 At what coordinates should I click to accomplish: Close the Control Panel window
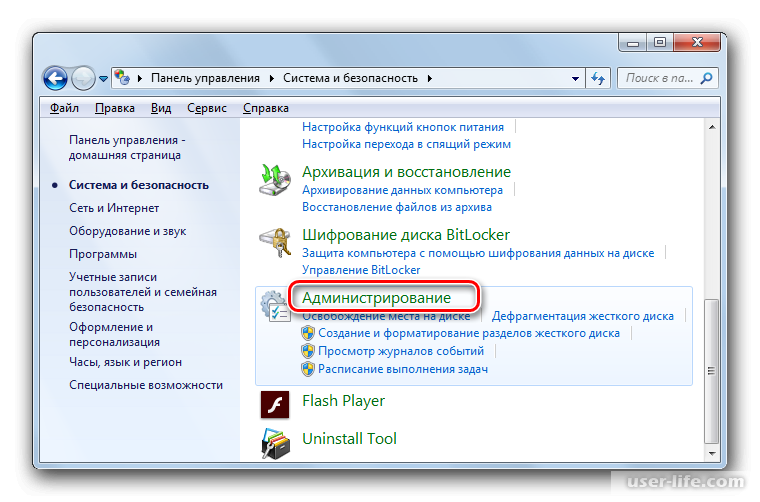pos(697,43)
